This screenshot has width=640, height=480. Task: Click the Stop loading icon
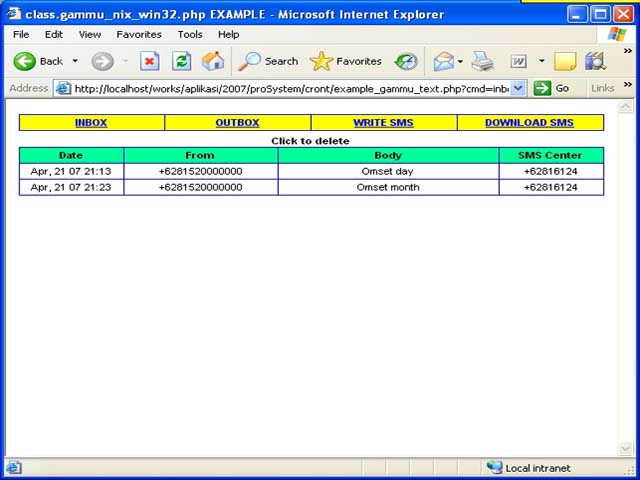pyautogui.click(x=150, y=61)
